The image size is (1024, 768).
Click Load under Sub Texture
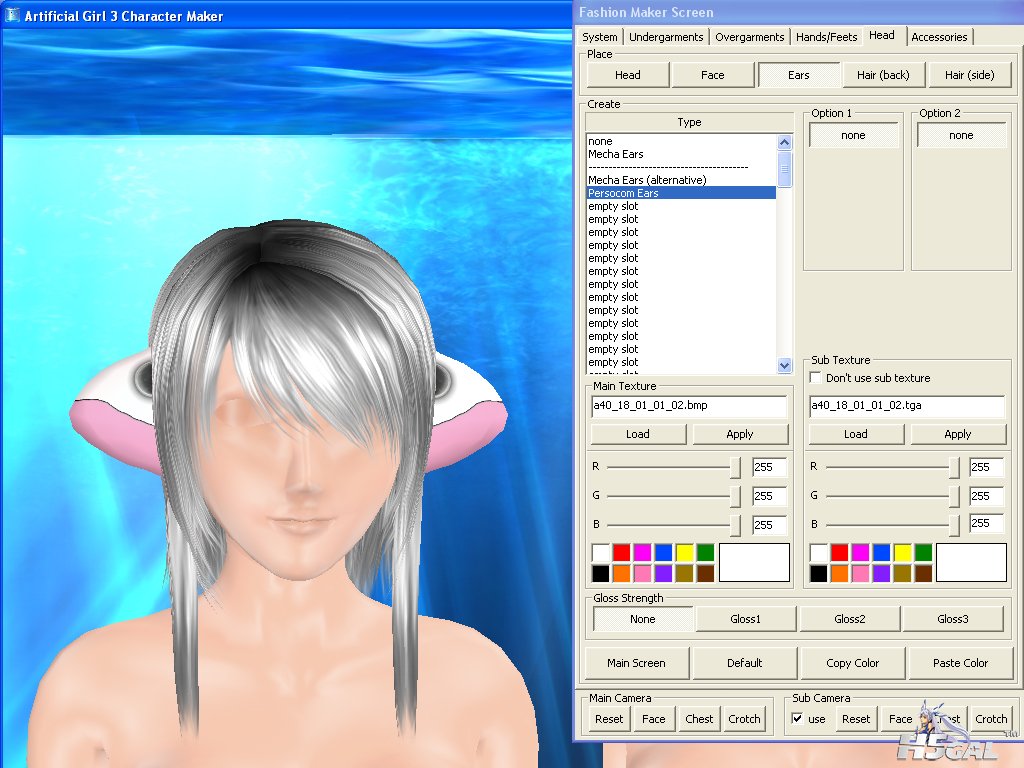pos(856,434)
